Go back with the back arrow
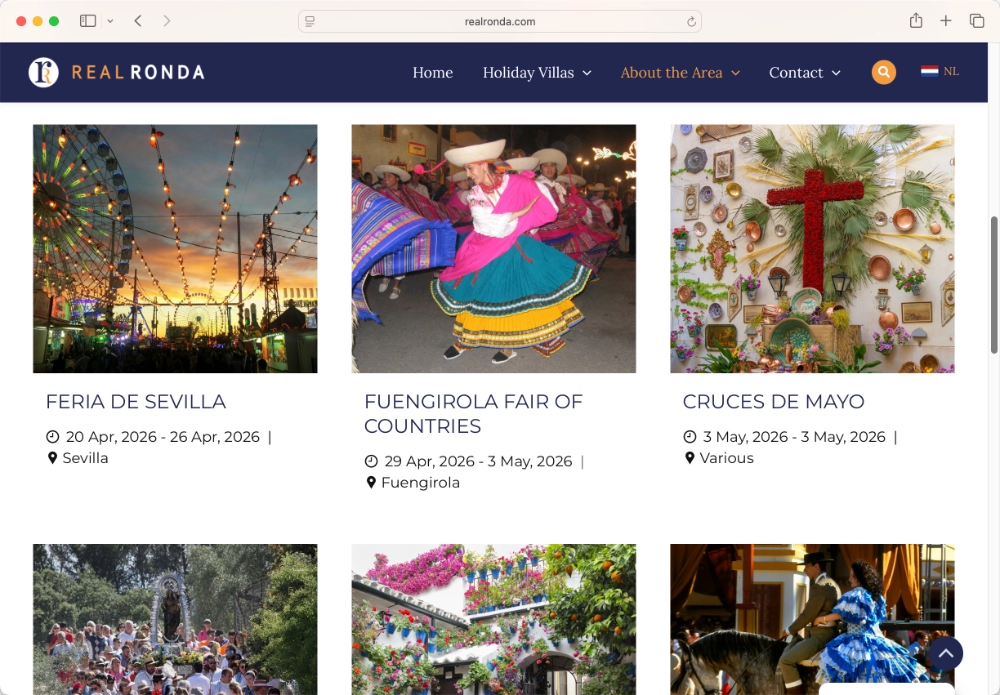The height and width of the screenshot is (695, 1000). (138, 21)
